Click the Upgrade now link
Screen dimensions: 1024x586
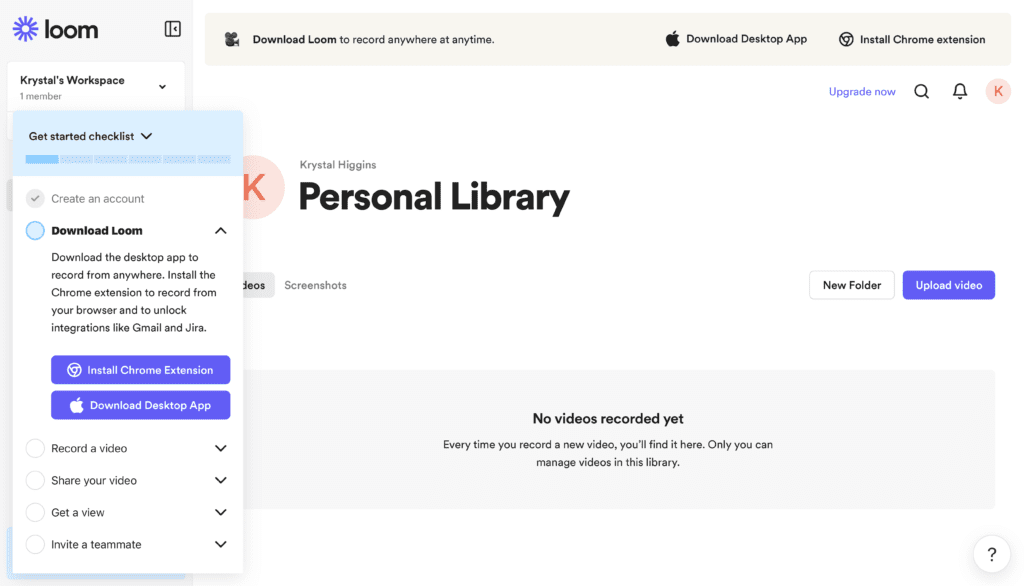[862, 92]
